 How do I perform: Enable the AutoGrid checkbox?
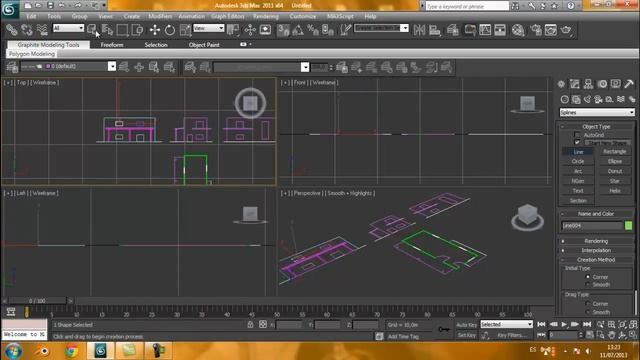tap(577, 135)
